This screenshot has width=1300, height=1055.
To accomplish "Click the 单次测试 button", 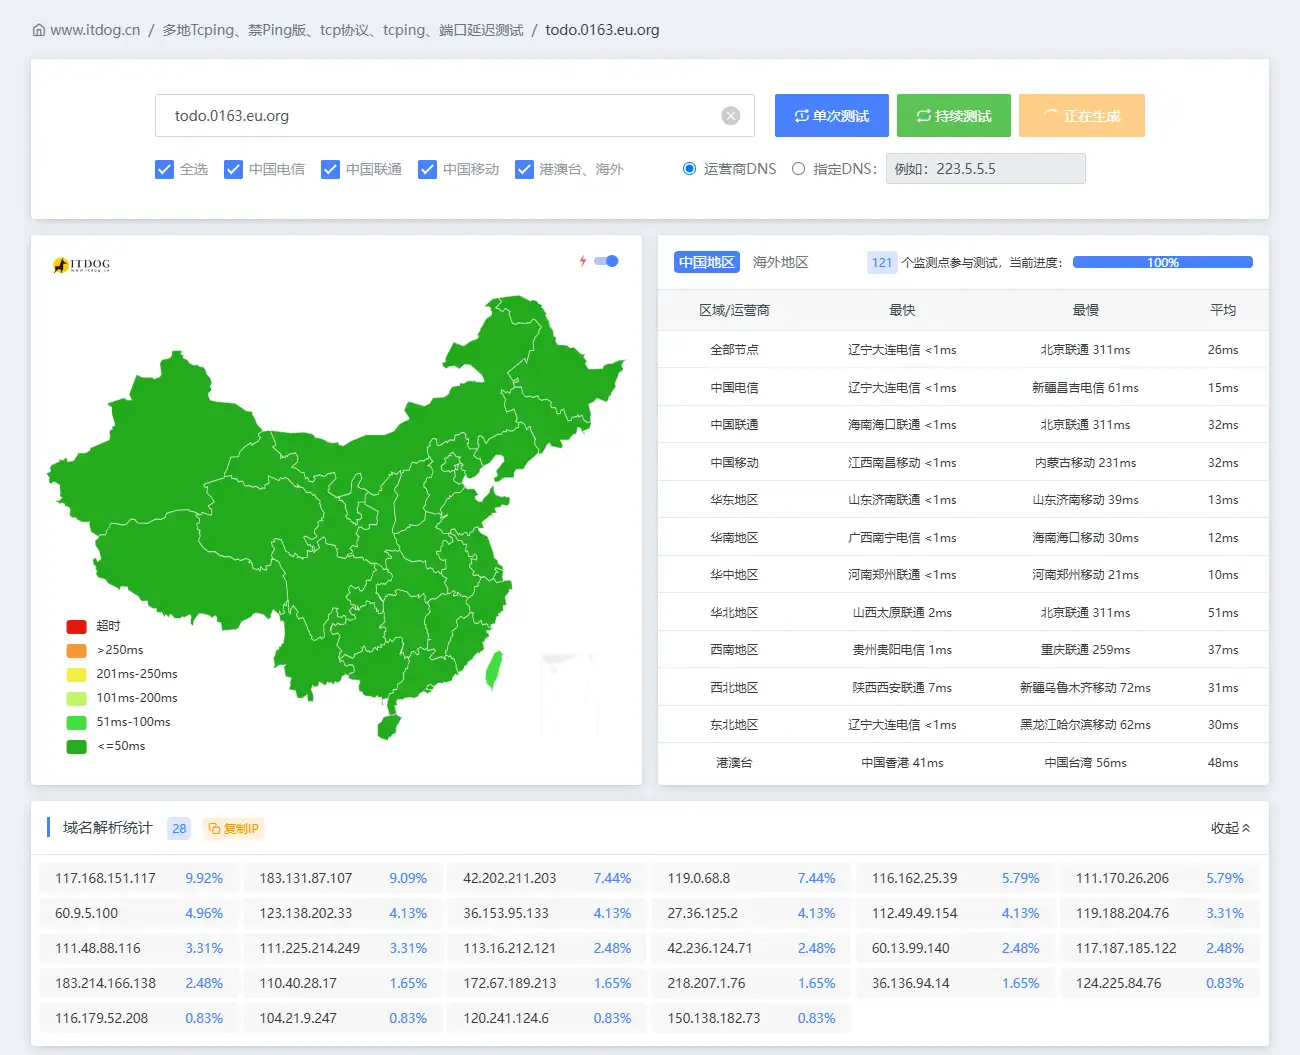I will 832,116.
